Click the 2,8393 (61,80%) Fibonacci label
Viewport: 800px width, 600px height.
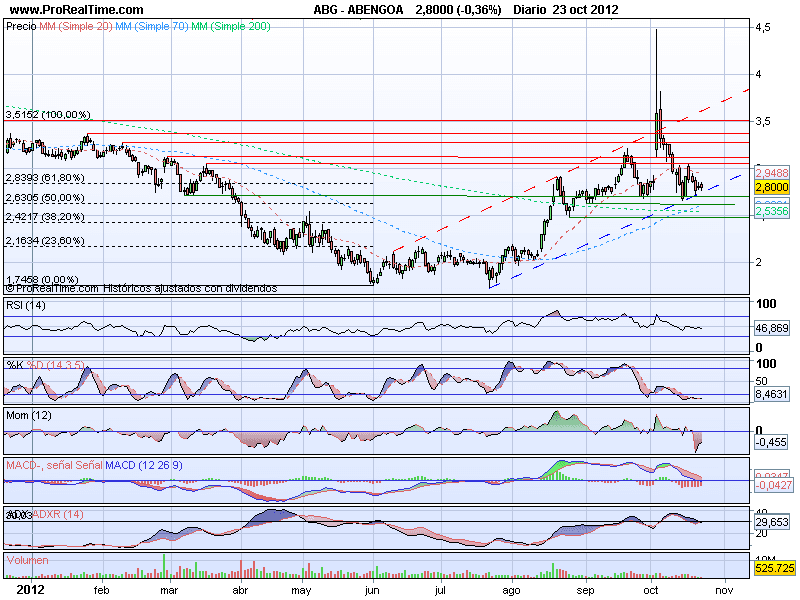(45, 178)
